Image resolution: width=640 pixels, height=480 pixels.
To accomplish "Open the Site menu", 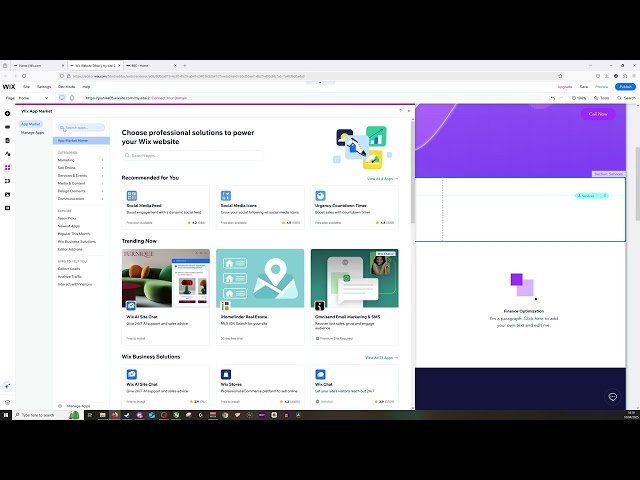I will (x=27, y=87).
